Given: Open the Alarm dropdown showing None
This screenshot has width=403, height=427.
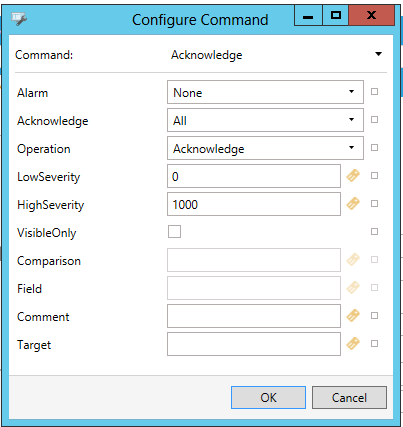Looking at the screenshot, I should [x=265, y=92].
